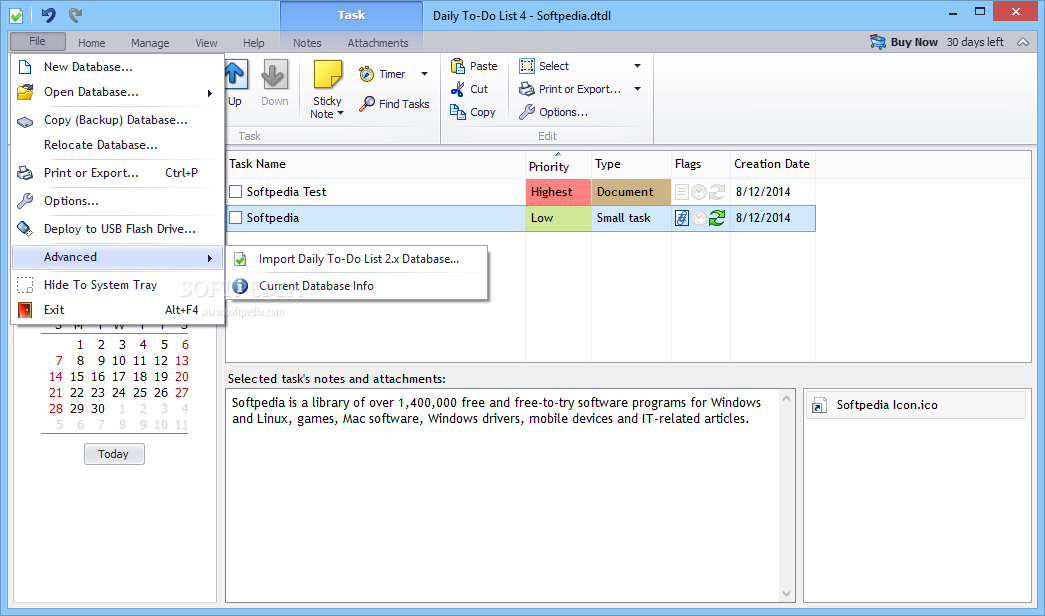1045x616 pixels.
Task: Check the Softpedia Test task checkbox
Action: [x=235, y=191]
